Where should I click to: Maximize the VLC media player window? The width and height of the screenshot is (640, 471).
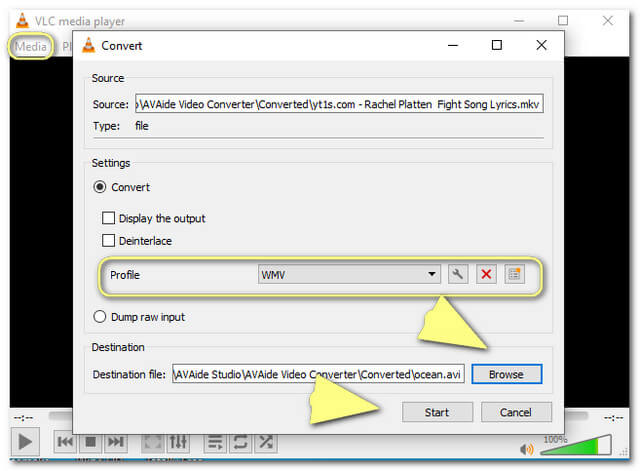[563, 20]
